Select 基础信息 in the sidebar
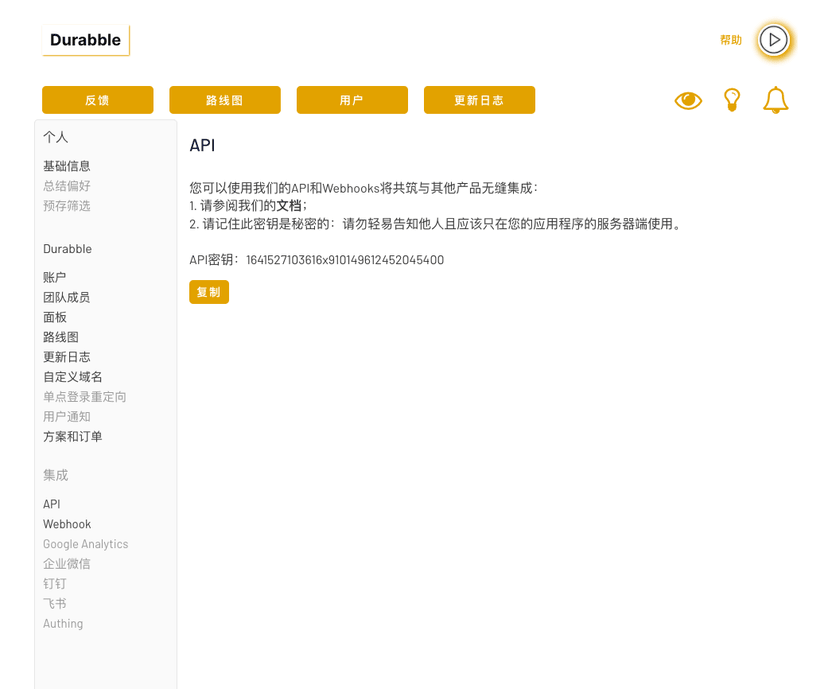This screenshot has width=828, height=689. 67,166
